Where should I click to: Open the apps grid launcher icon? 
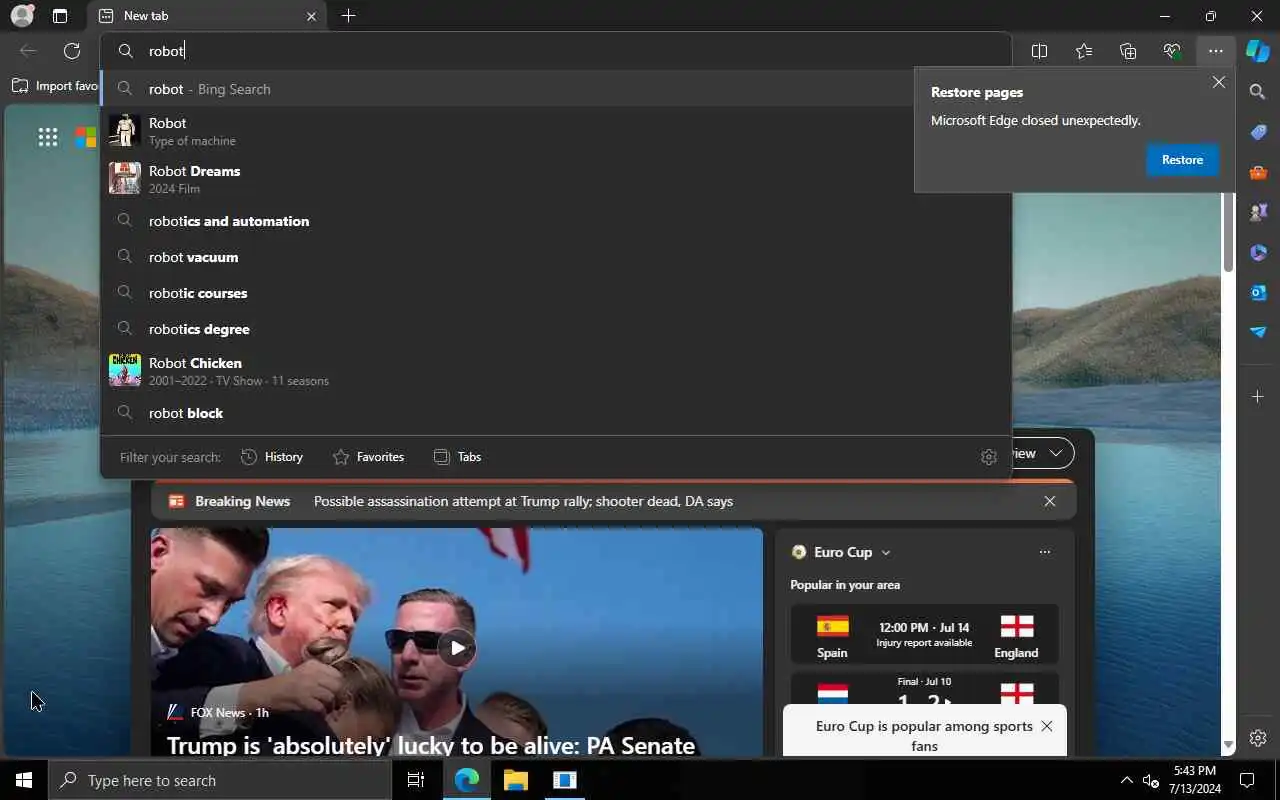(48, 138)
